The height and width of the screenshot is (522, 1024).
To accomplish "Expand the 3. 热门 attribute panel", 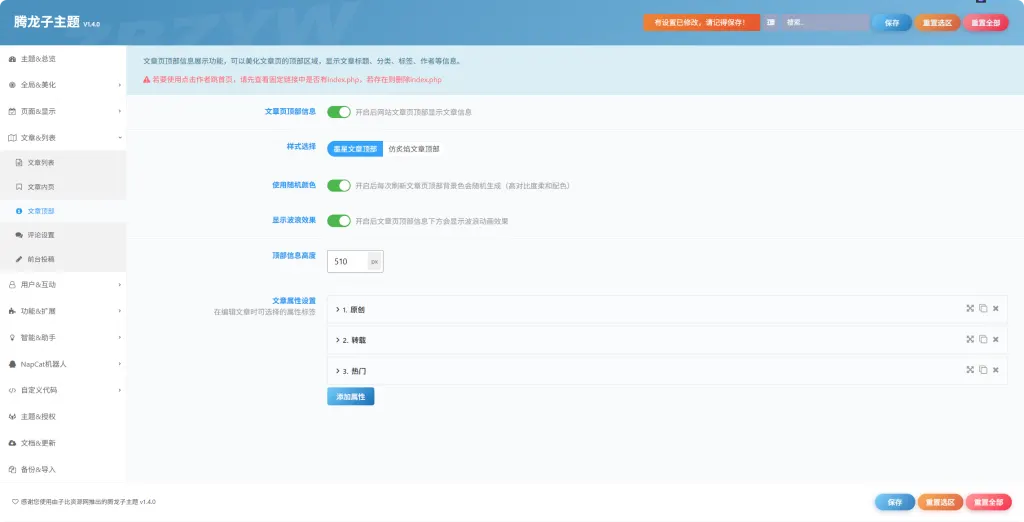I will click(x=667, y=370).
